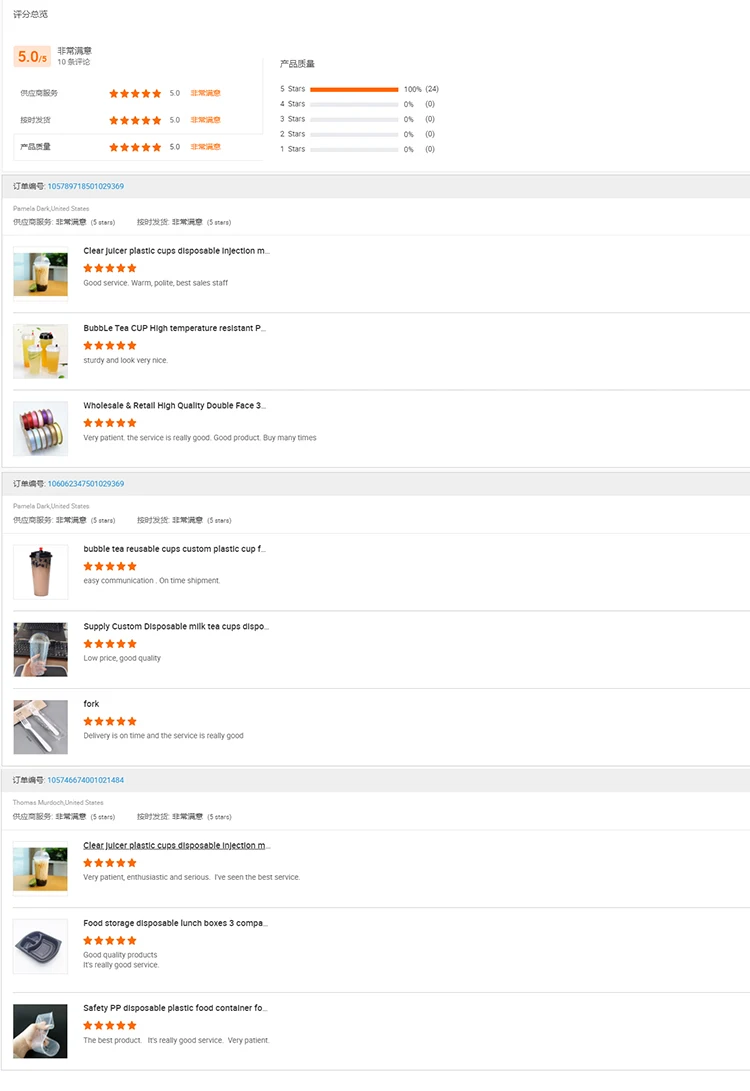Open order number 106062347501029369
Screen dimensions: 750x1091
click(x=86, y=484)
